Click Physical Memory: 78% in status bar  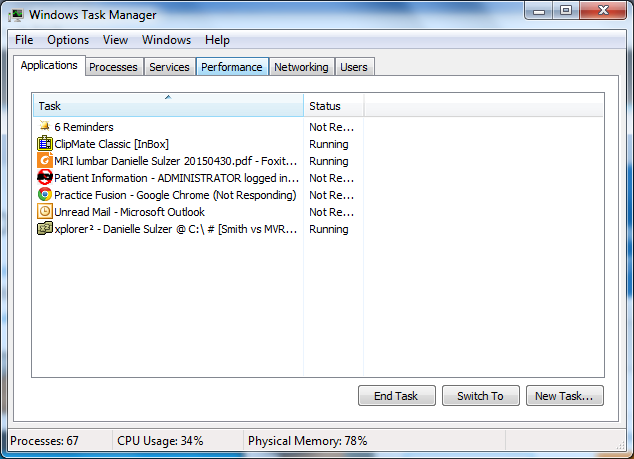point(307,440)
